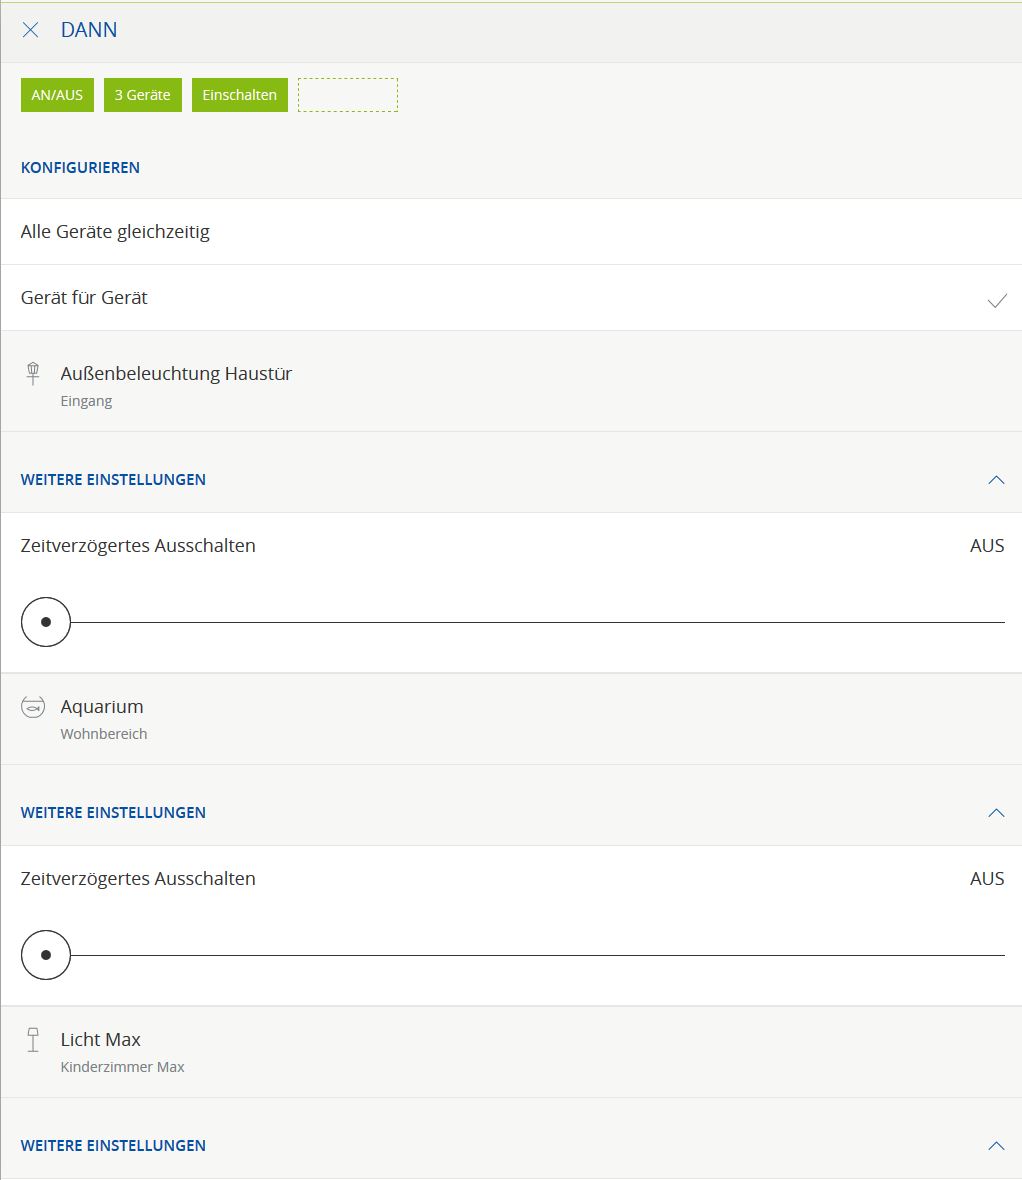Open the Außenbeleuchtung Haustür device entry
1022x1180 pixels.
pyautogui.click(x=176, y=385)
